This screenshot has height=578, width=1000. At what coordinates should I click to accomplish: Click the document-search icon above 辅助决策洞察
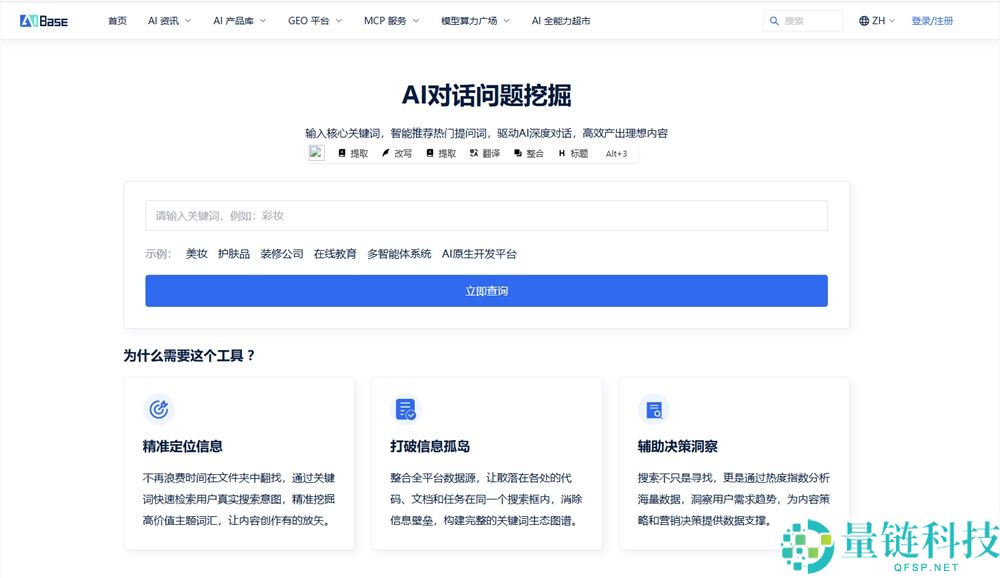[654, 409]
